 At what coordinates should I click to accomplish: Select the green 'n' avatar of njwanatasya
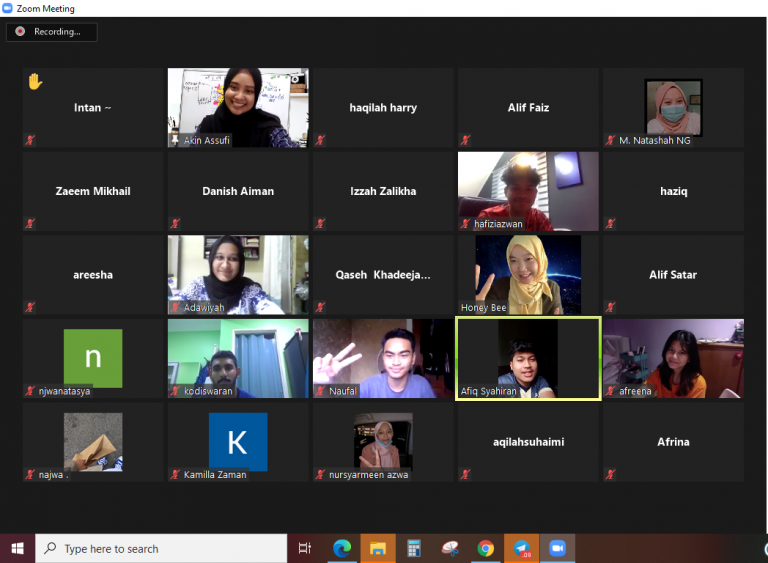[x=92, y=358]
